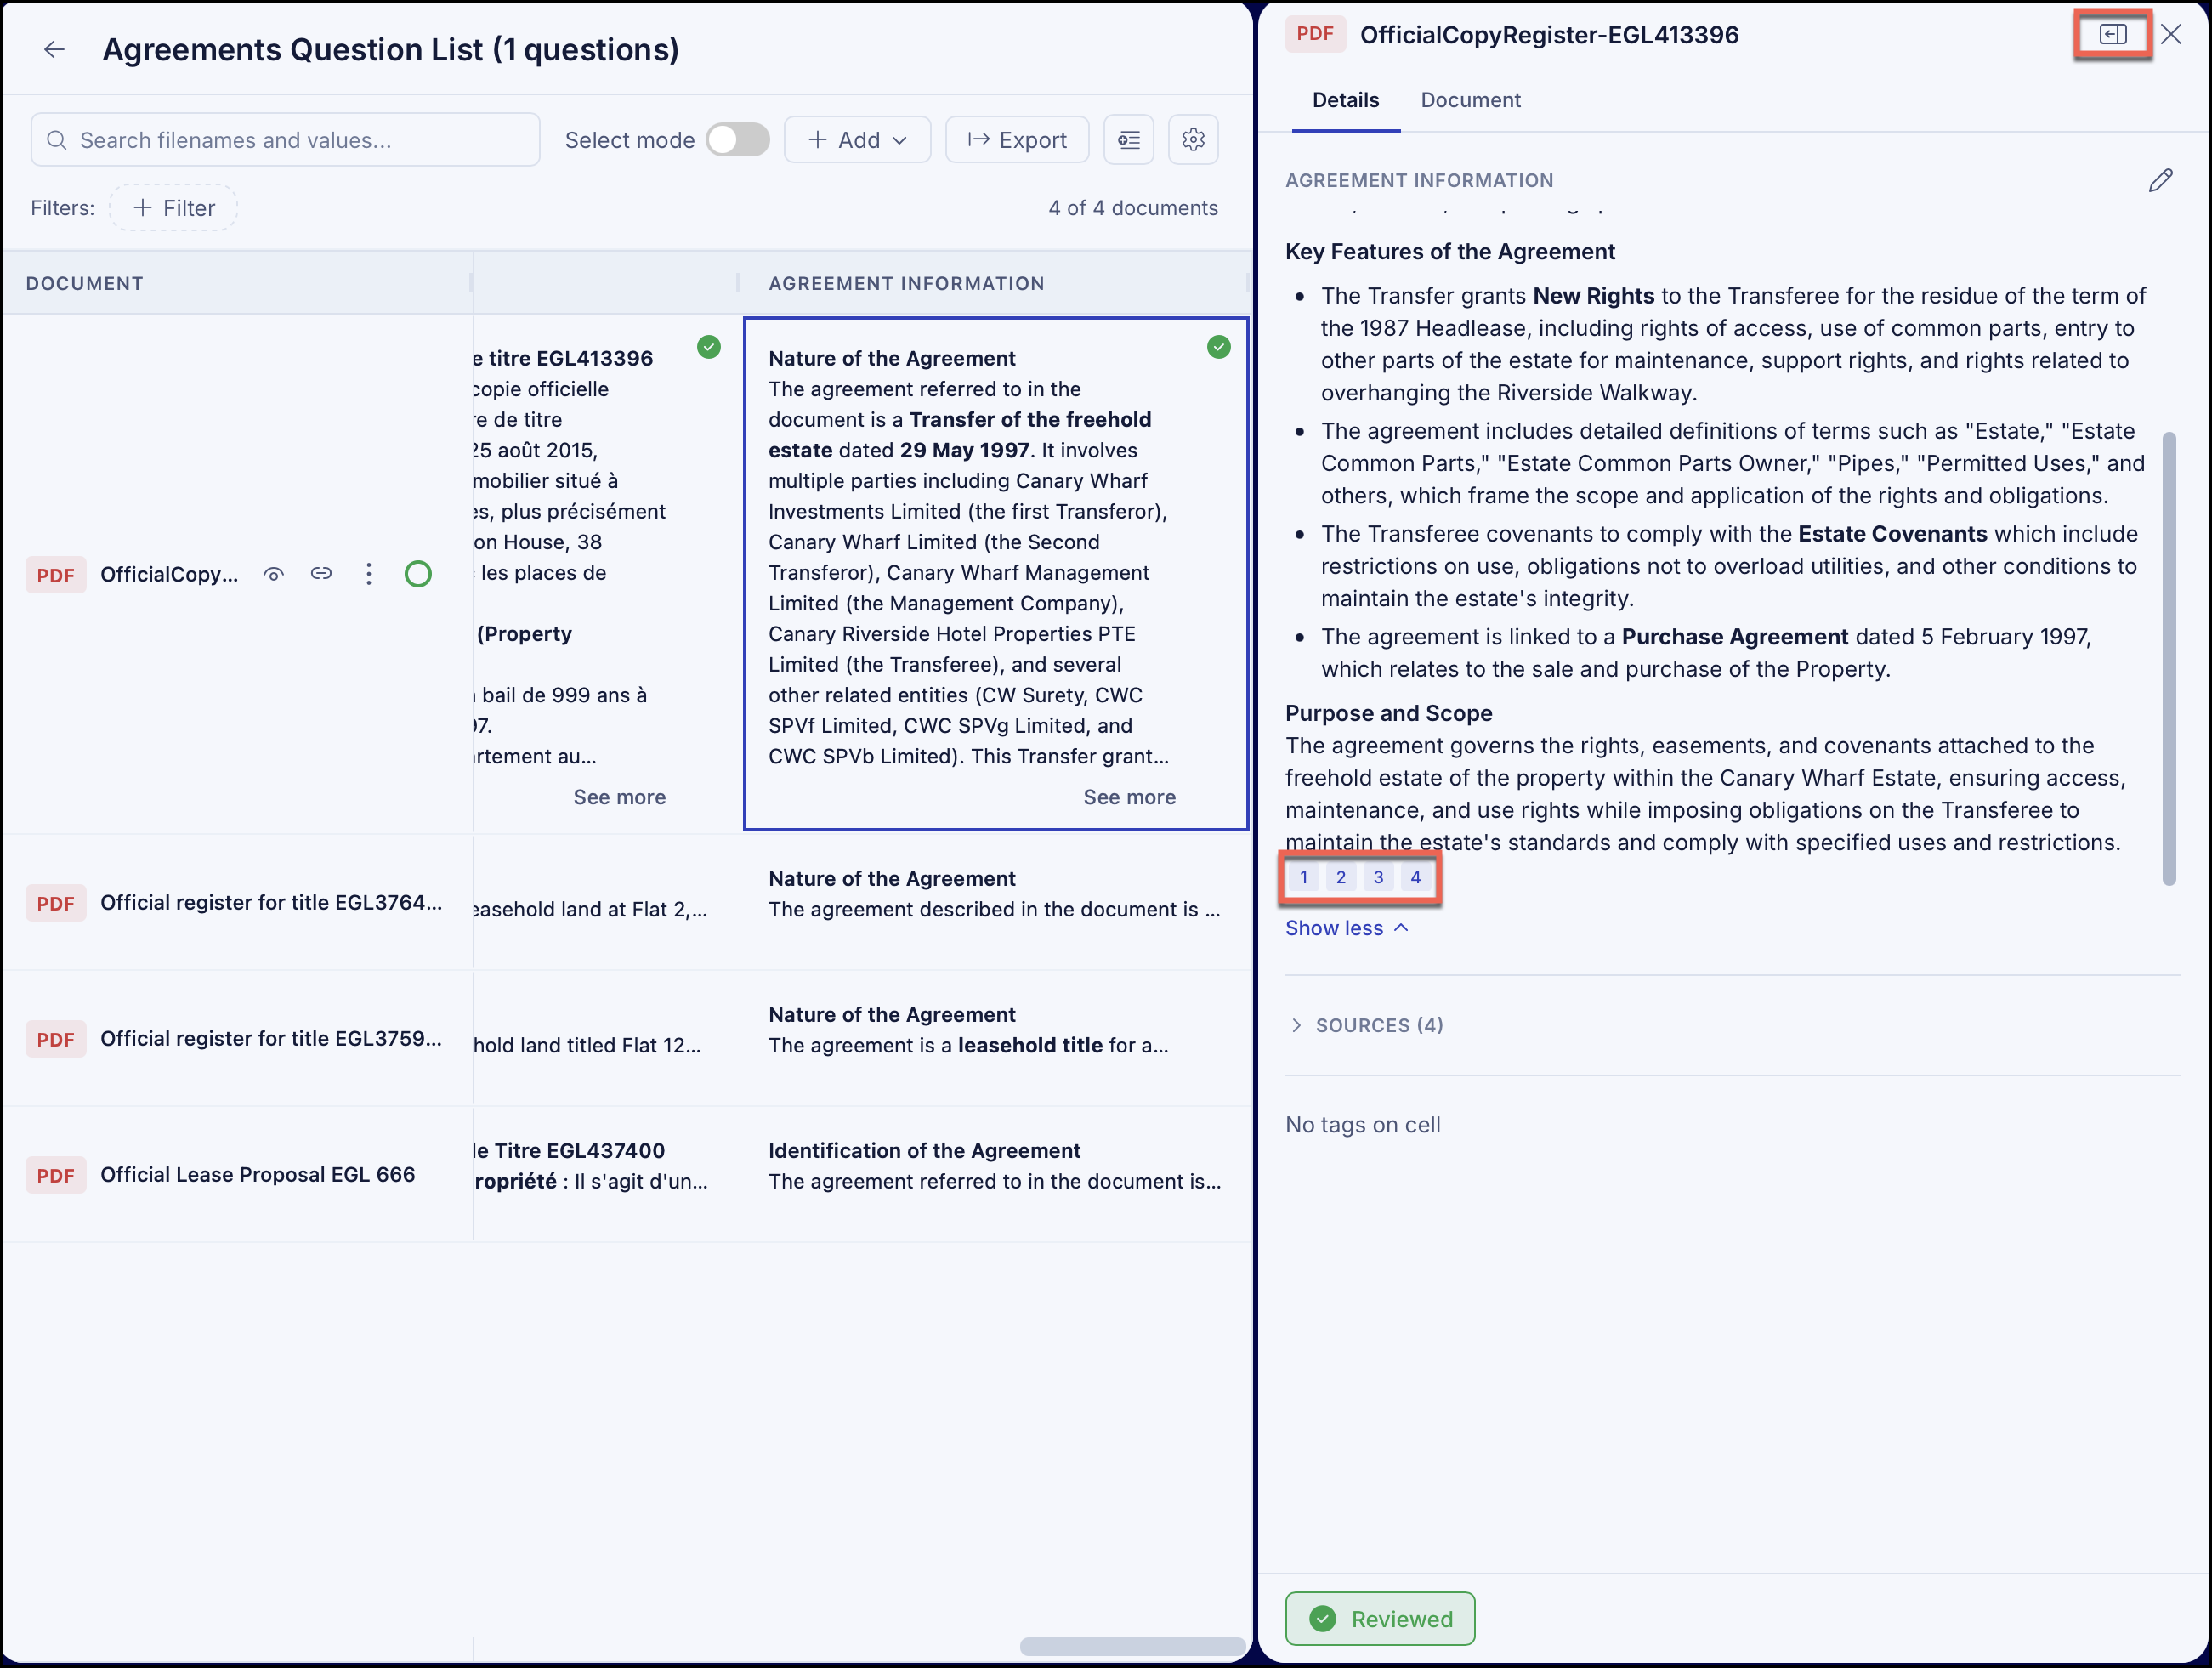This screenshot has height=1668, width=2212.
Task: Copy link for the OfficialCopy document row
Action: pyautogui.click(x=321, y=573)
